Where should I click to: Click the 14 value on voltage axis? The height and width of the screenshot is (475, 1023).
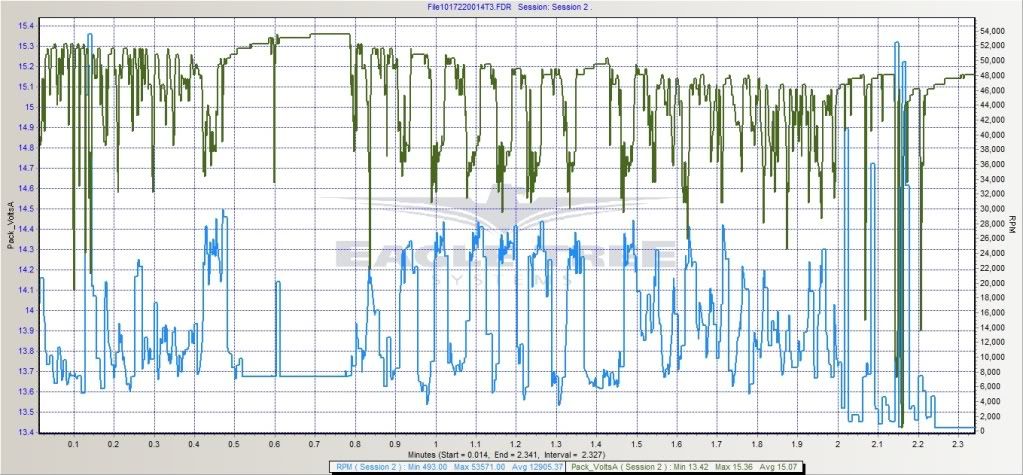pos(29,310)
